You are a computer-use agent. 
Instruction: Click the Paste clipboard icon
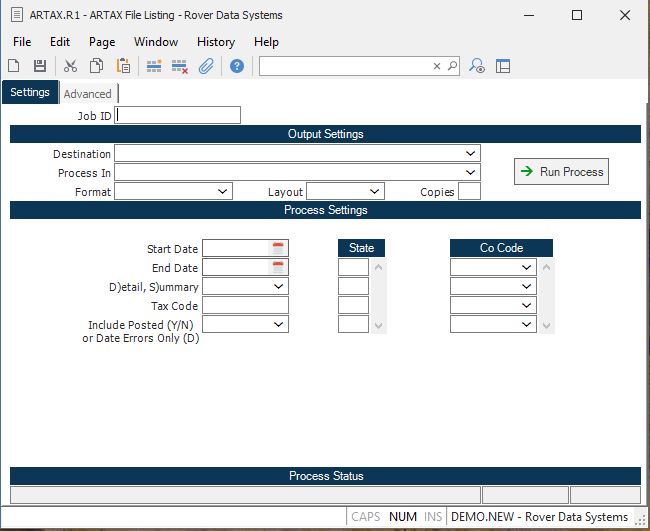pyautogui.click(x=123, y=66)
